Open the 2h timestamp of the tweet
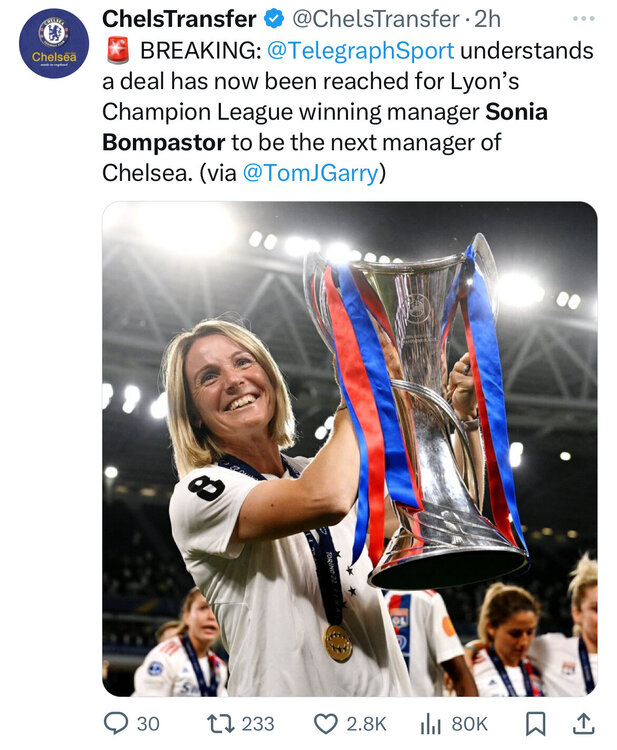The width and height of the screenshot is (617, 750). click(487, 19)
